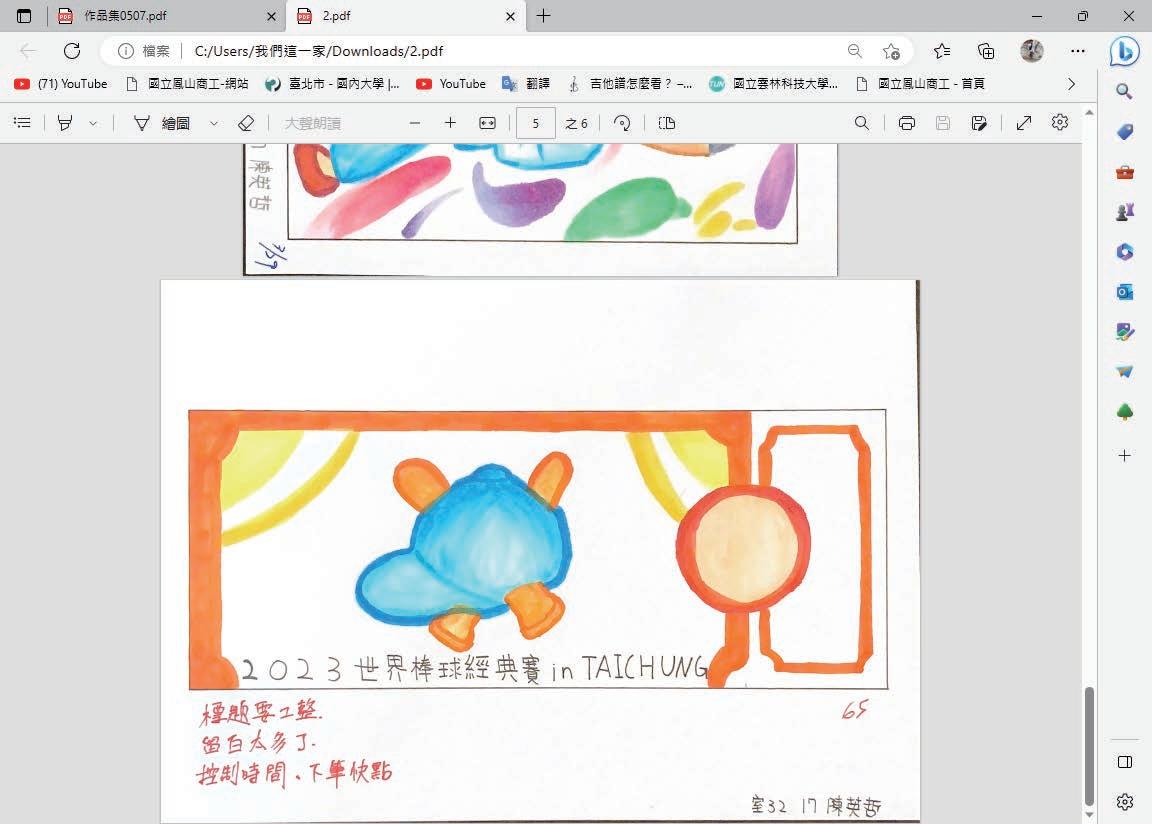Image resolution: width=1152 pixels, height=824 pixels.
Task: Open the second YouTube bookmark
Action: [451, 84]
